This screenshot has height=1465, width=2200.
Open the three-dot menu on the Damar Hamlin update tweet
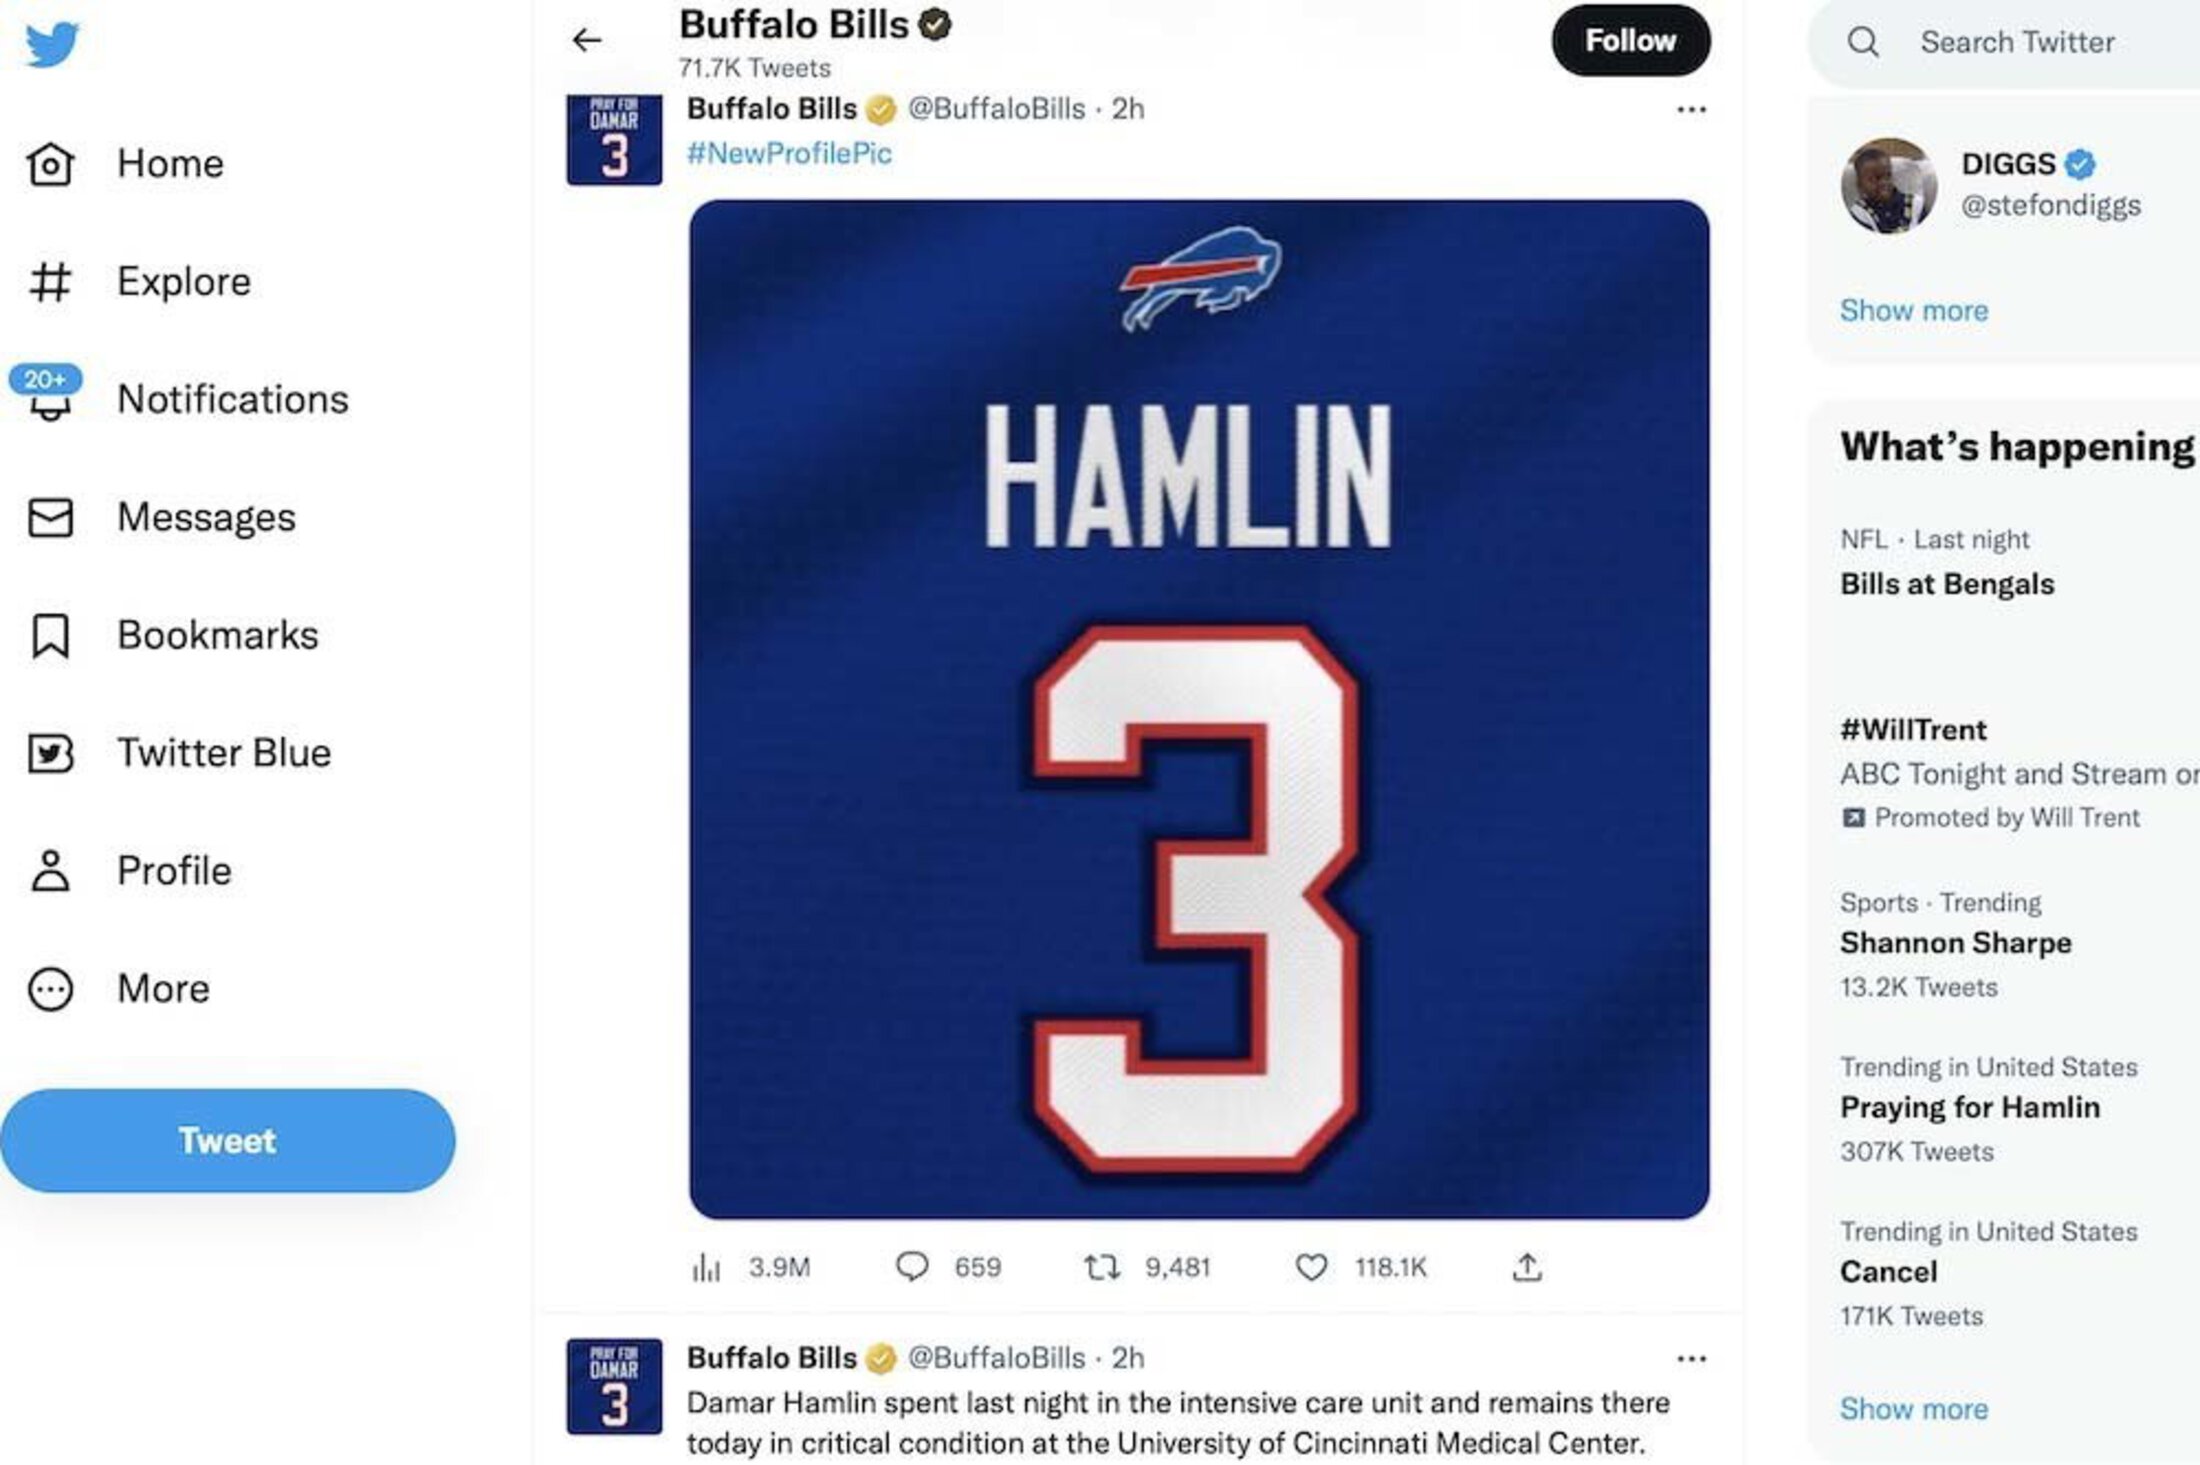[1691, 1358]
